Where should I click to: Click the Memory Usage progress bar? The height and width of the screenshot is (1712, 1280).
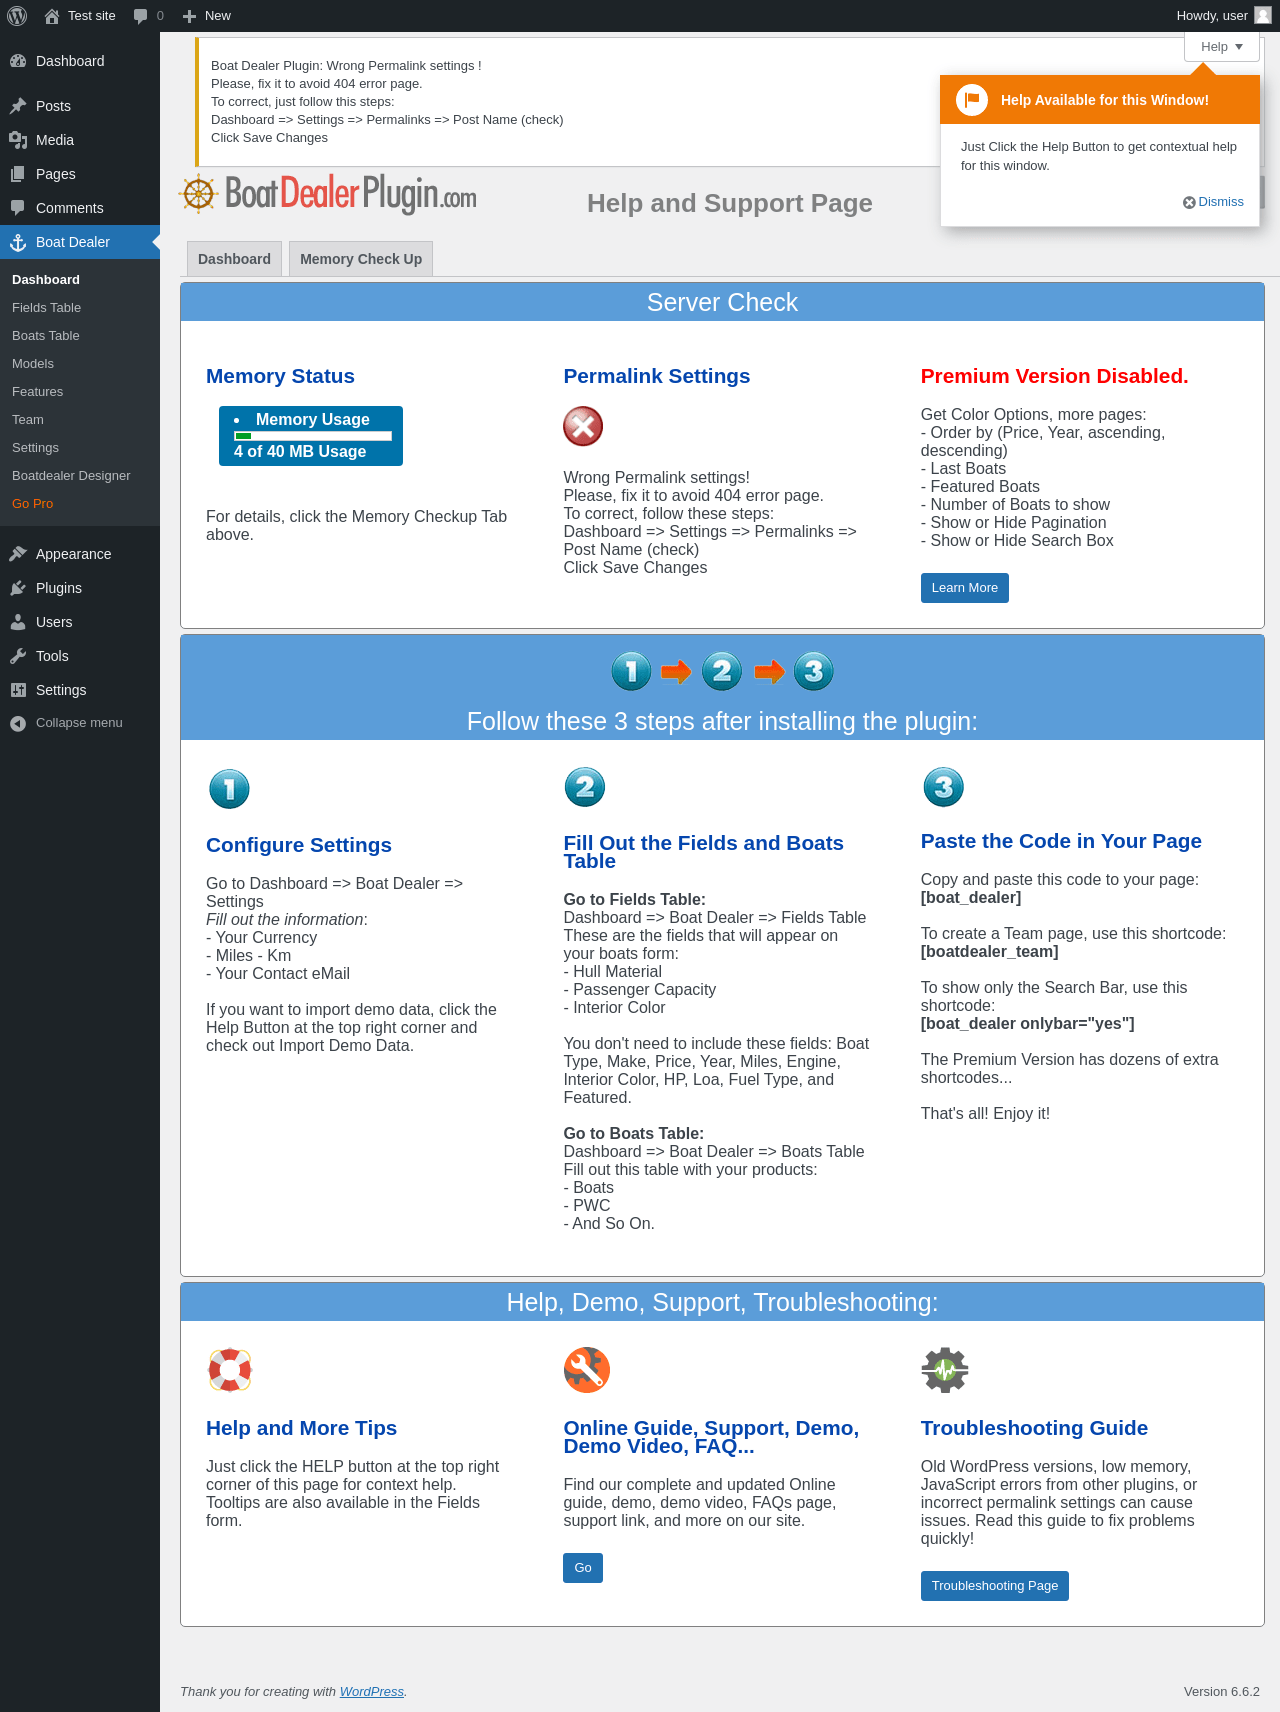[x=313, y=436]
